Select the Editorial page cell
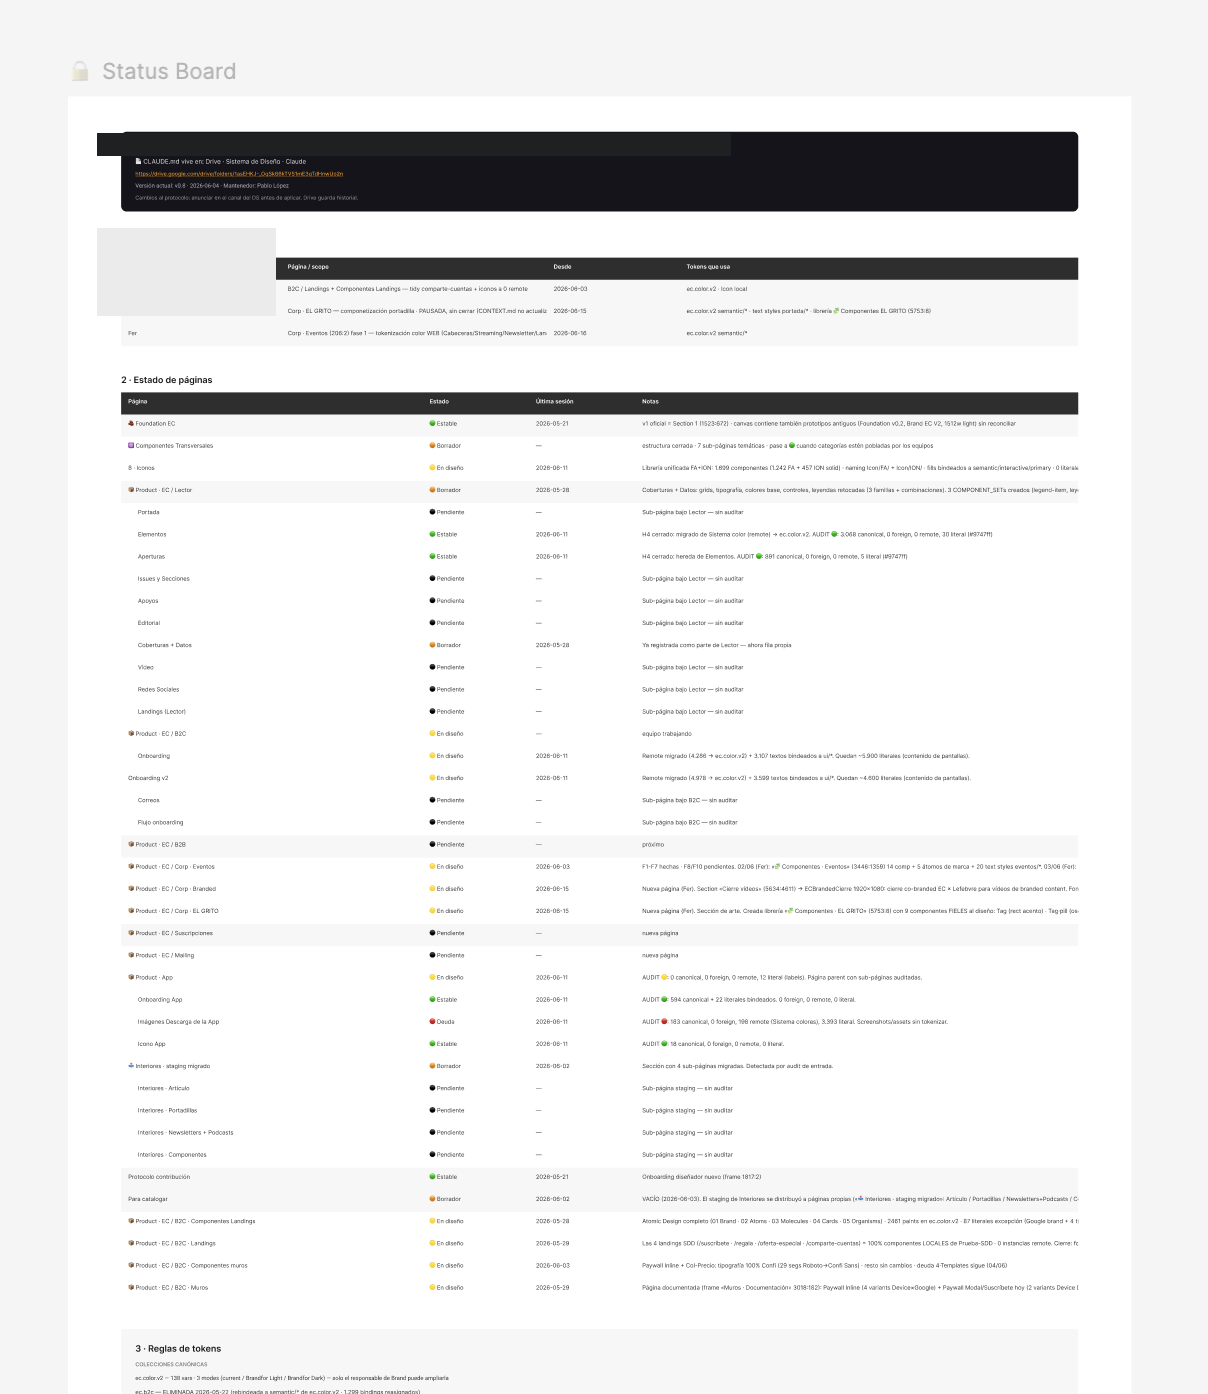This screenshot has height=1394, width=1208. [149, 623]
